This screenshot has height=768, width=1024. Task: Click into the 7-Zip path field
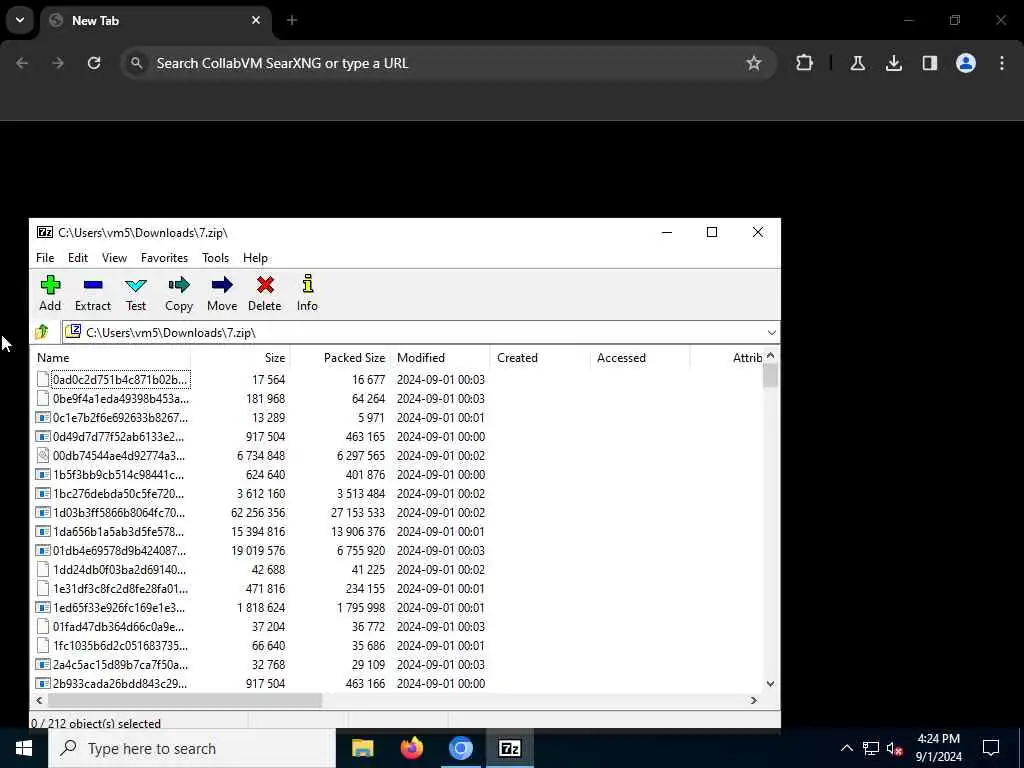(418, 332)
